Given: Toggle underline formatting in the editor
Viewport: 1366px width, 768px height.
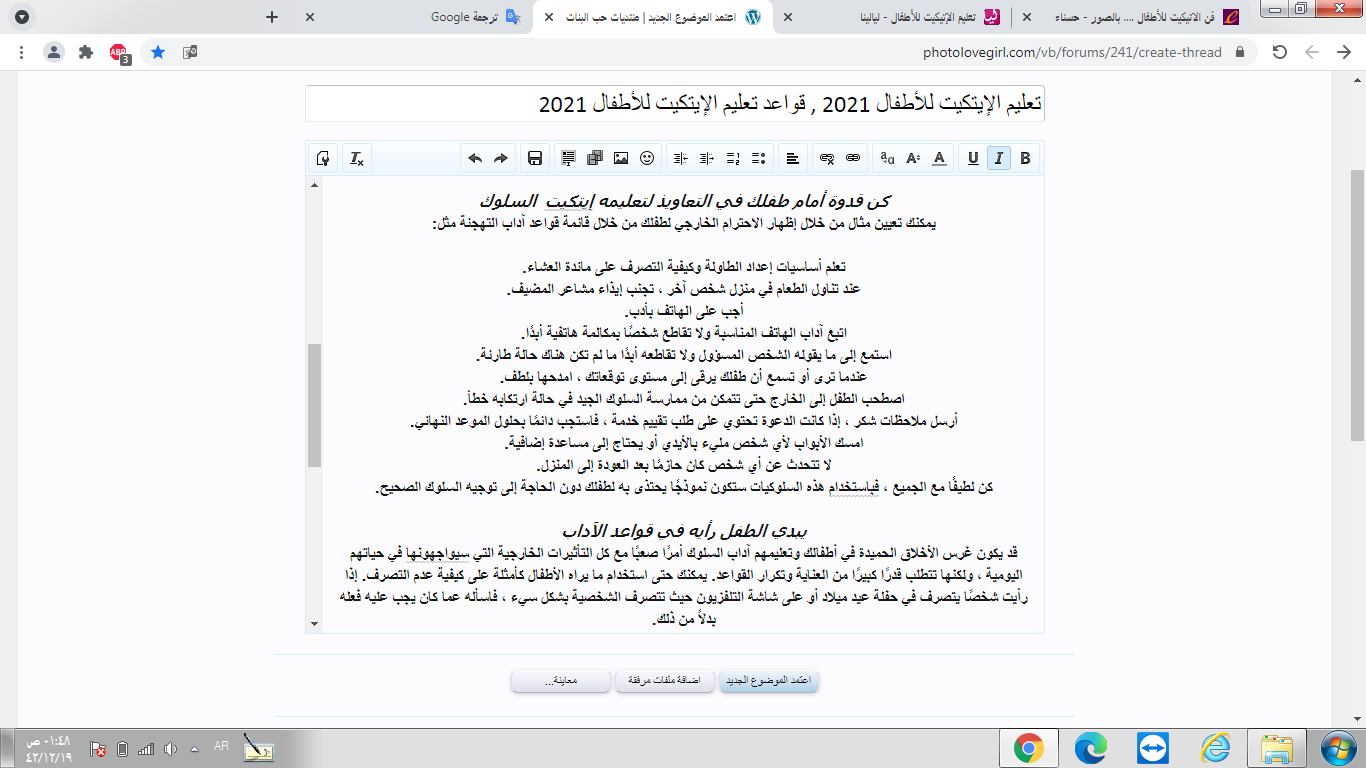Looking at the screenshot, I should click(972, 158).
